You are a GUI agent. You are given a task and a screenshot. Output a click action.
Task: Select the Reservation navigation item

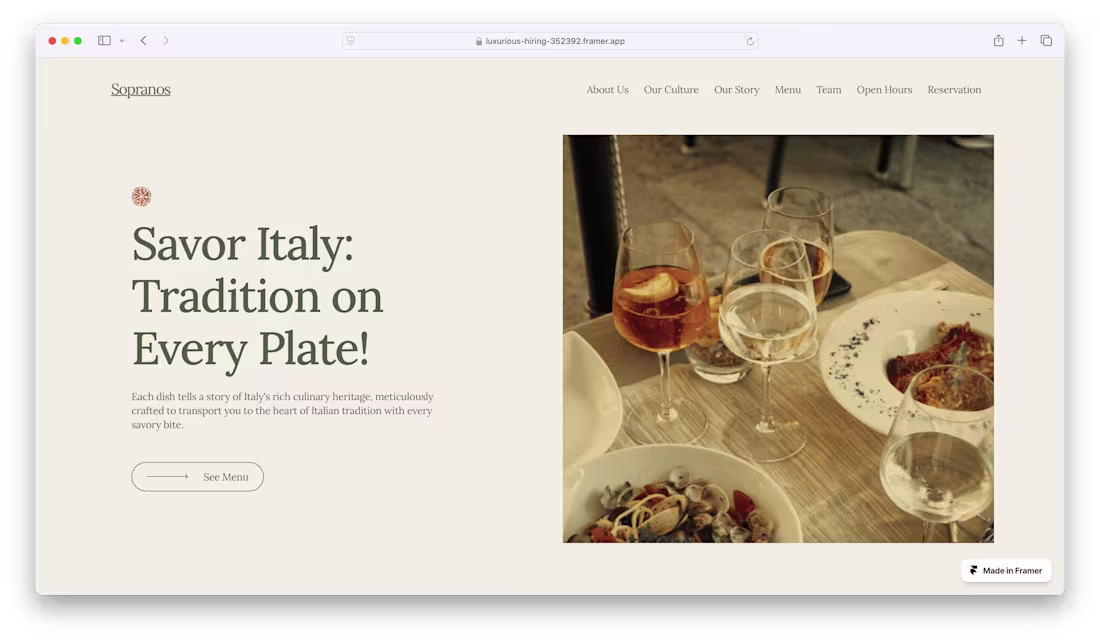[x=954, y=90]
